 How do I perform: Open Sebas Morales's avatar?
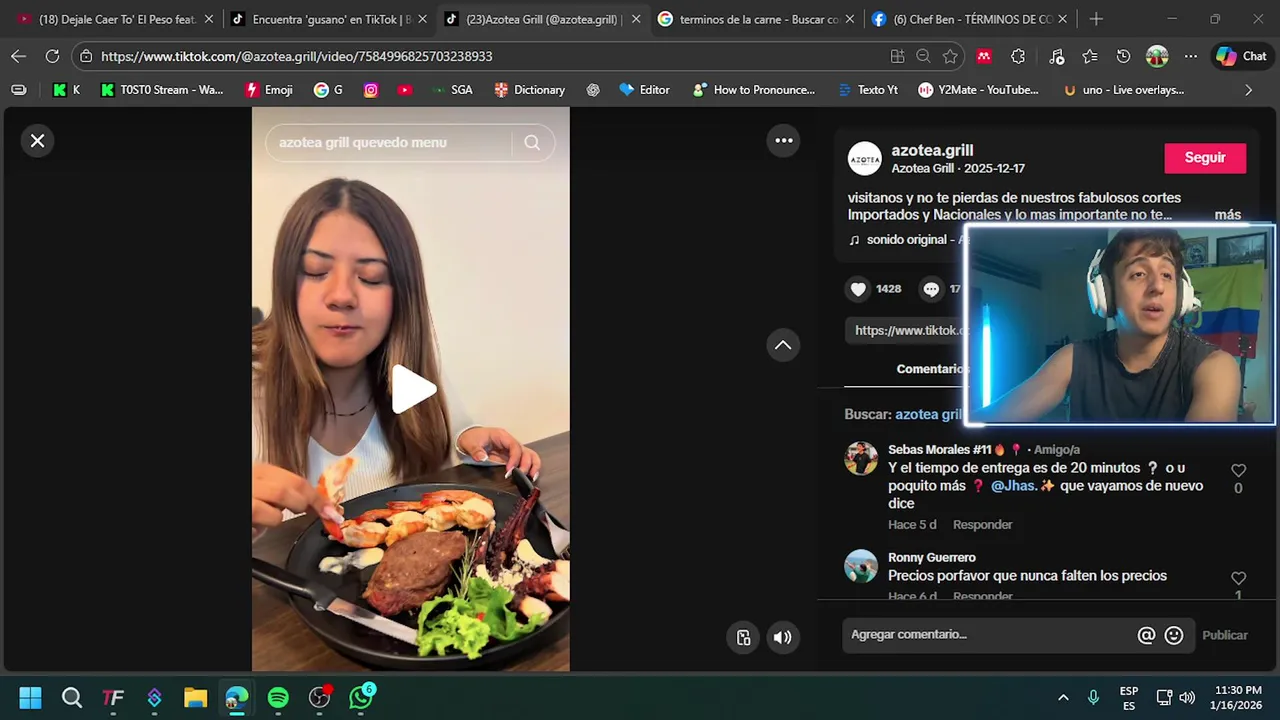pyautogui.click(x=861, y=458)
